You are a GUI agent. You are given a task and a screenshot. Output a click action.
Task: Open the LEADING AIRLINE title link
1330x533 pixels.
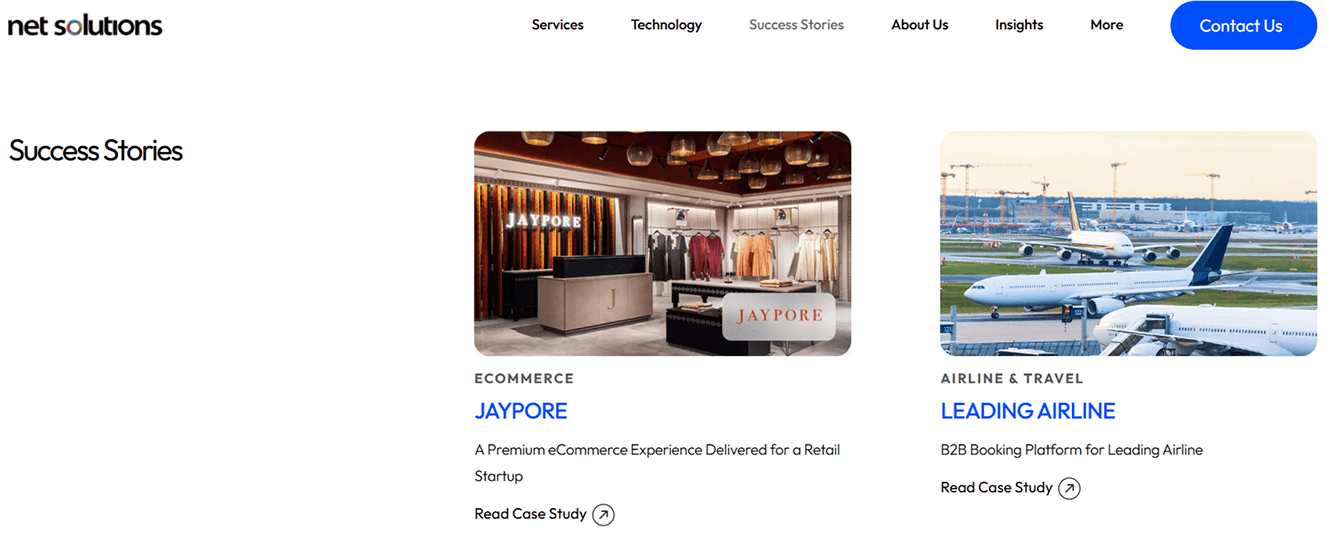tap(1027, 411)
